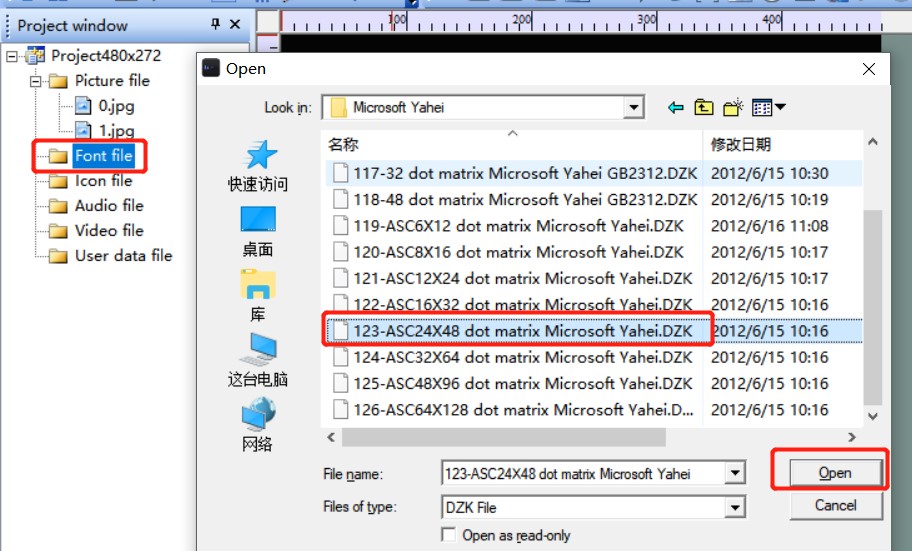Go up one folder level icon
The width and height of the screenshot is (912, 551).
pyautogui.click(x=704, y=108)
